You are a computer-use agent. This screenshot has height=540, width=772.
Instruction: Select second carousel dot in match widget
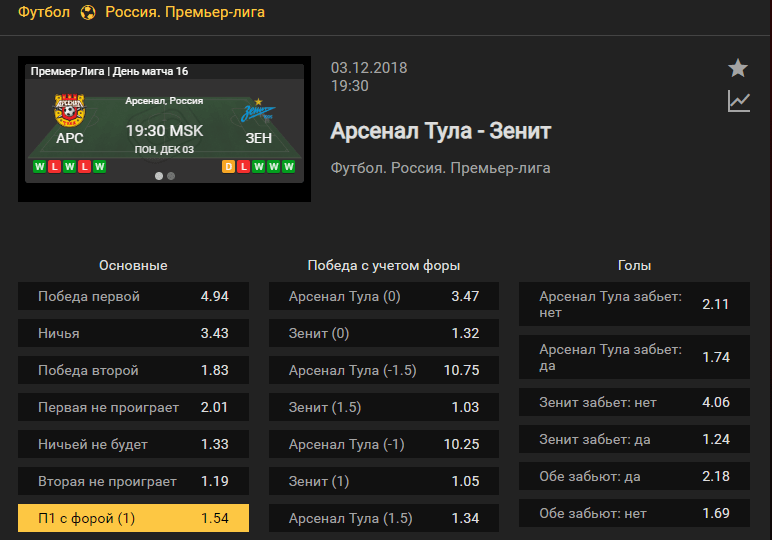click(171, 176)
